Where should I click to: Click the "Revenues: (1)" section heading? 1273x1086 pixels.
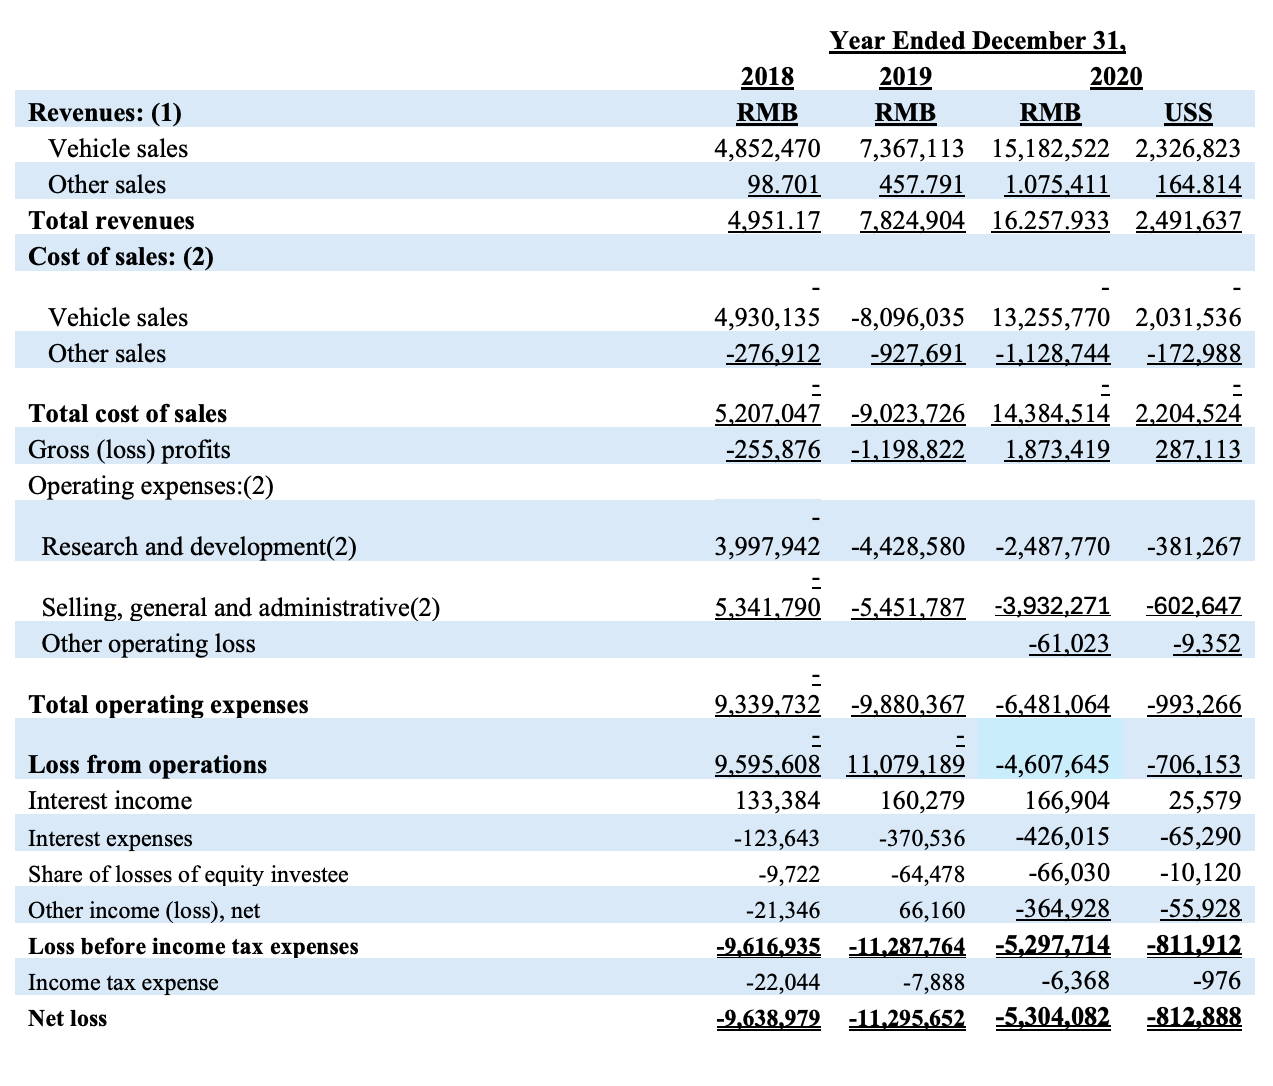[105, 112]
